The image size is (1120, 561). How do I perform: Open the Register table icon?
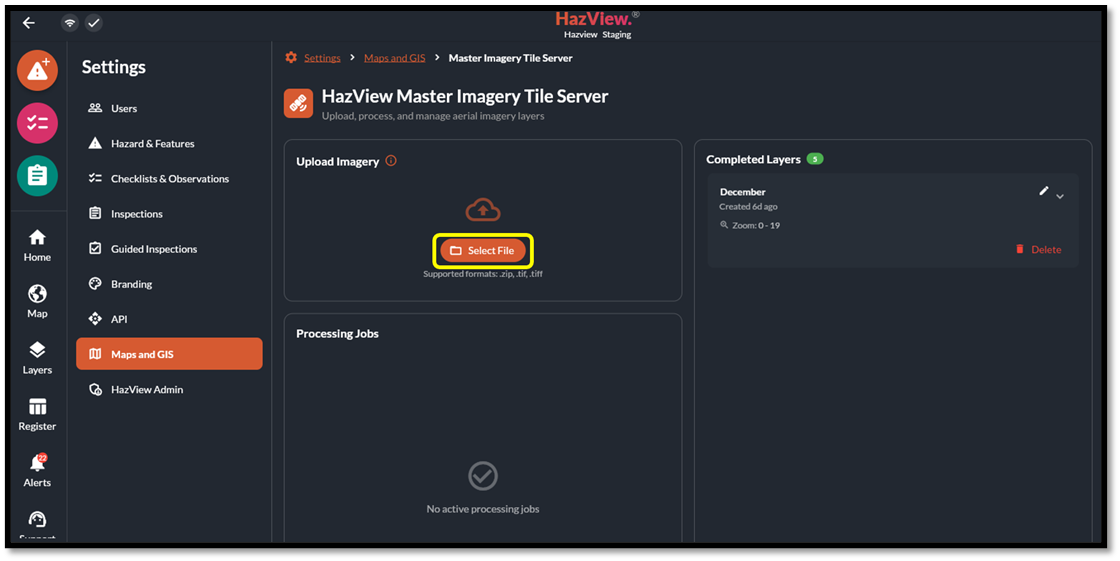(37, 414)
